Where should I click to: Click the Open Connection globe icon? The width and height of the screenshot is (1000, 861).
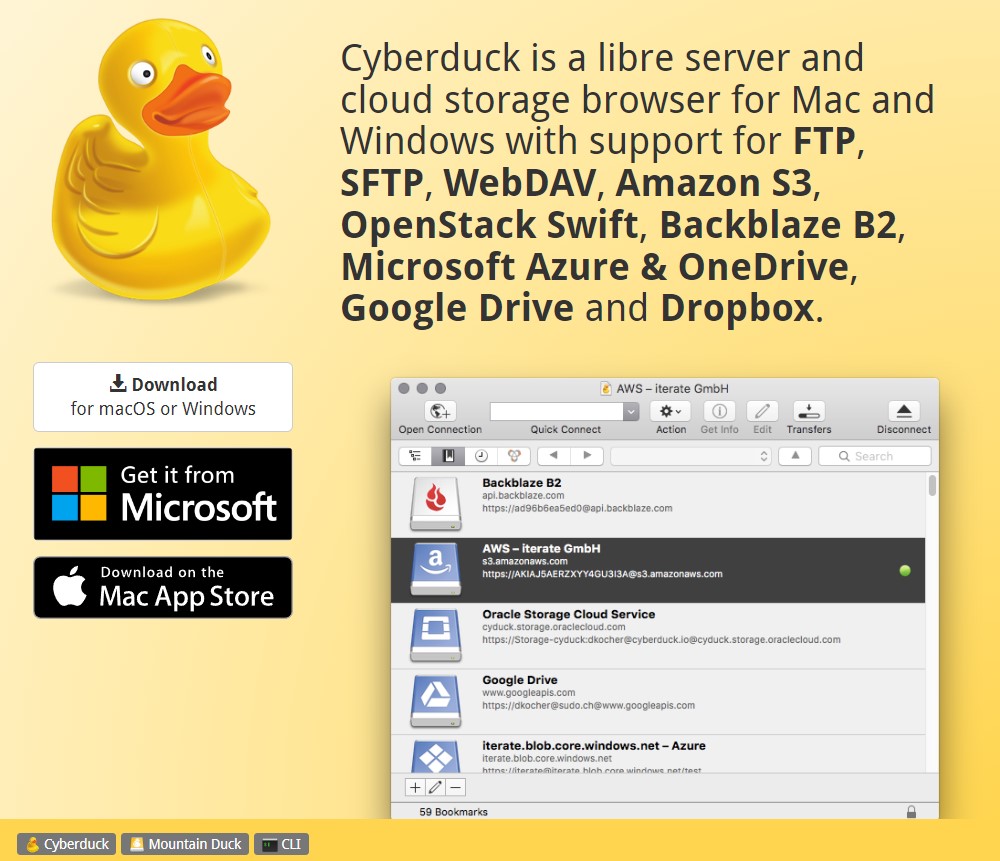440,411
